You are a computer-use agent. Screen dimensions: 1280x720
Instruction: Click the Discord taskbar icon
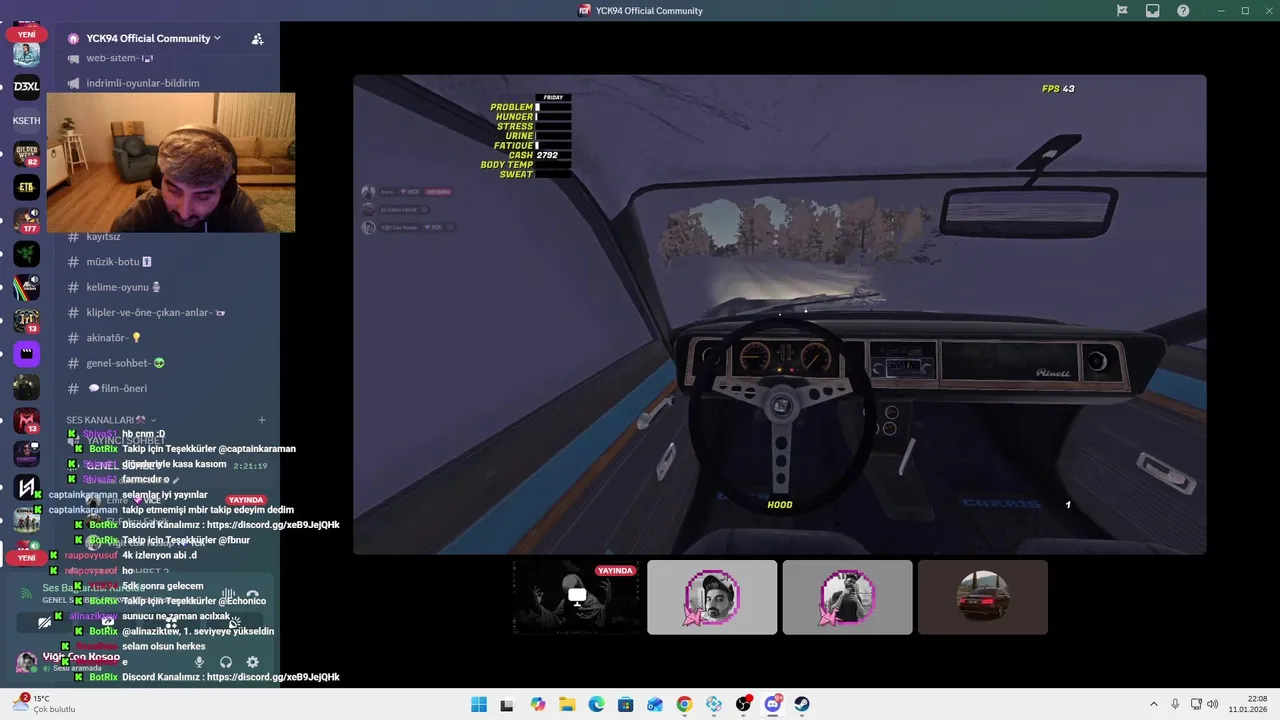(772, 704)
